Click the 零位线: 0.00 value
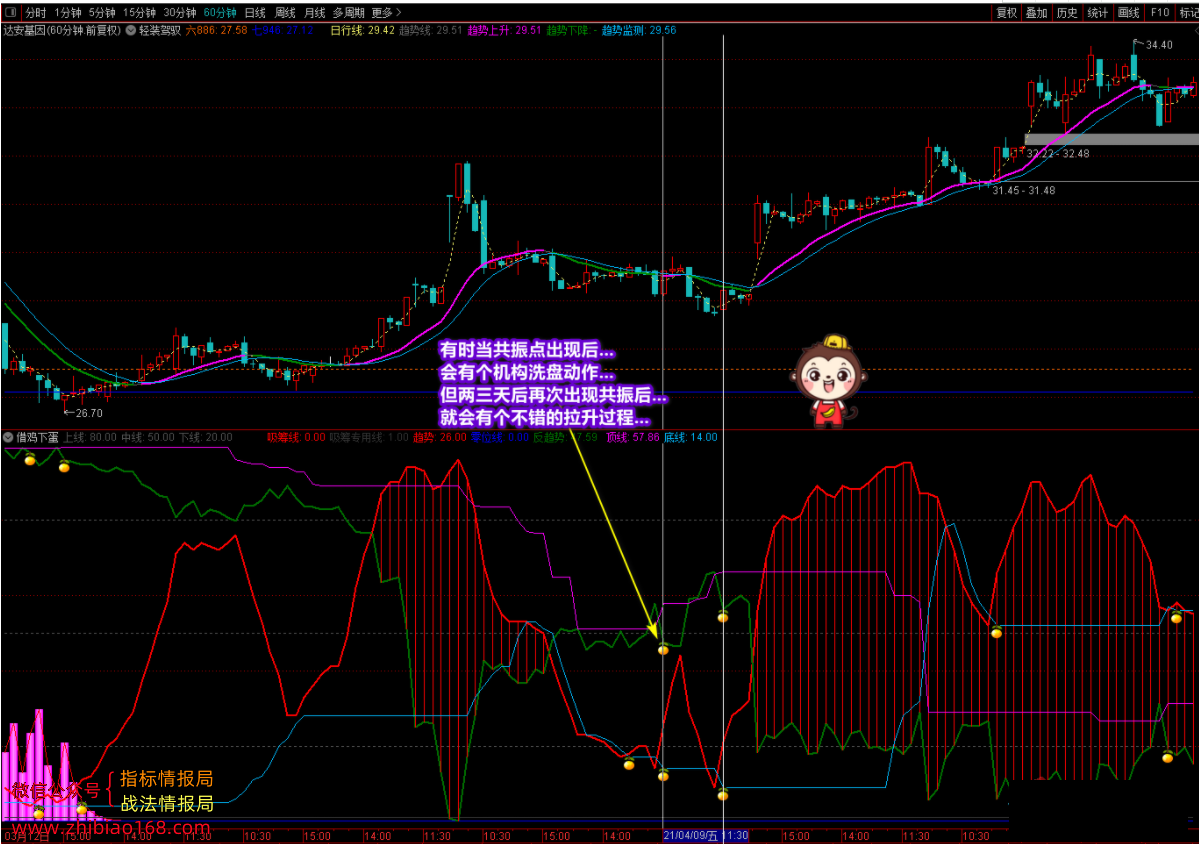 pyautogui.click(x=499, y=437)
